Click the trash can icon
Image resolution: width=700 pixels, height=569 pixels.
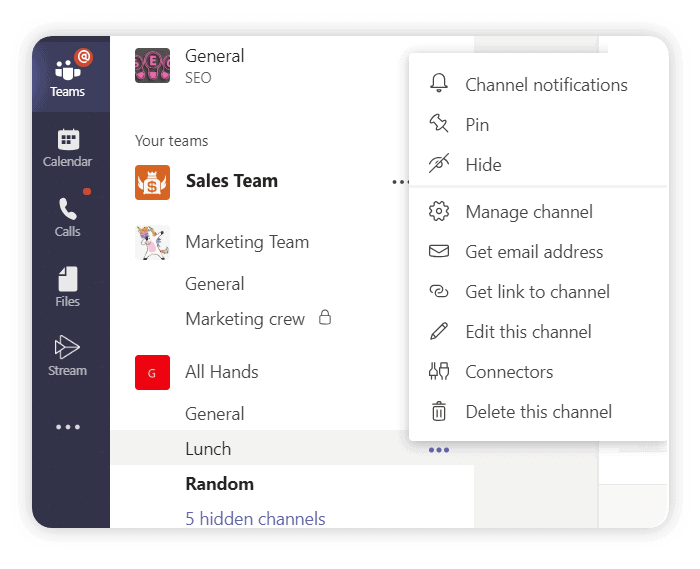tap(439, 411)
